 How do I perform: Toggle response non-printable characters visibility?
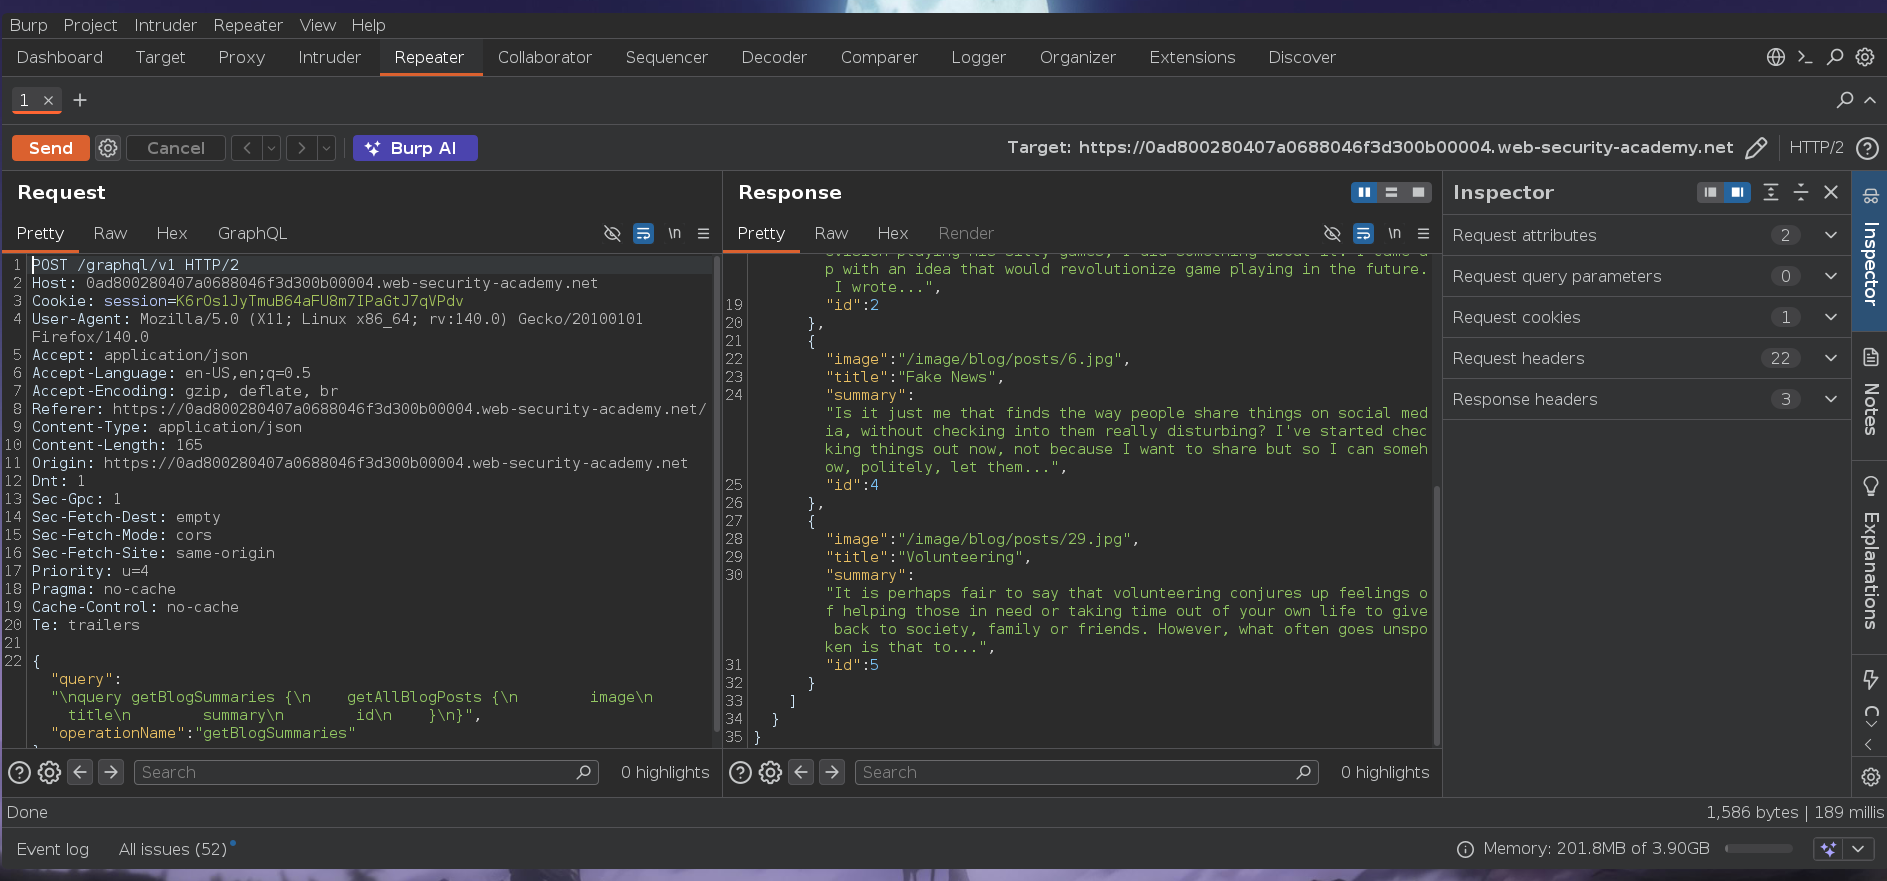(1332, 233)
